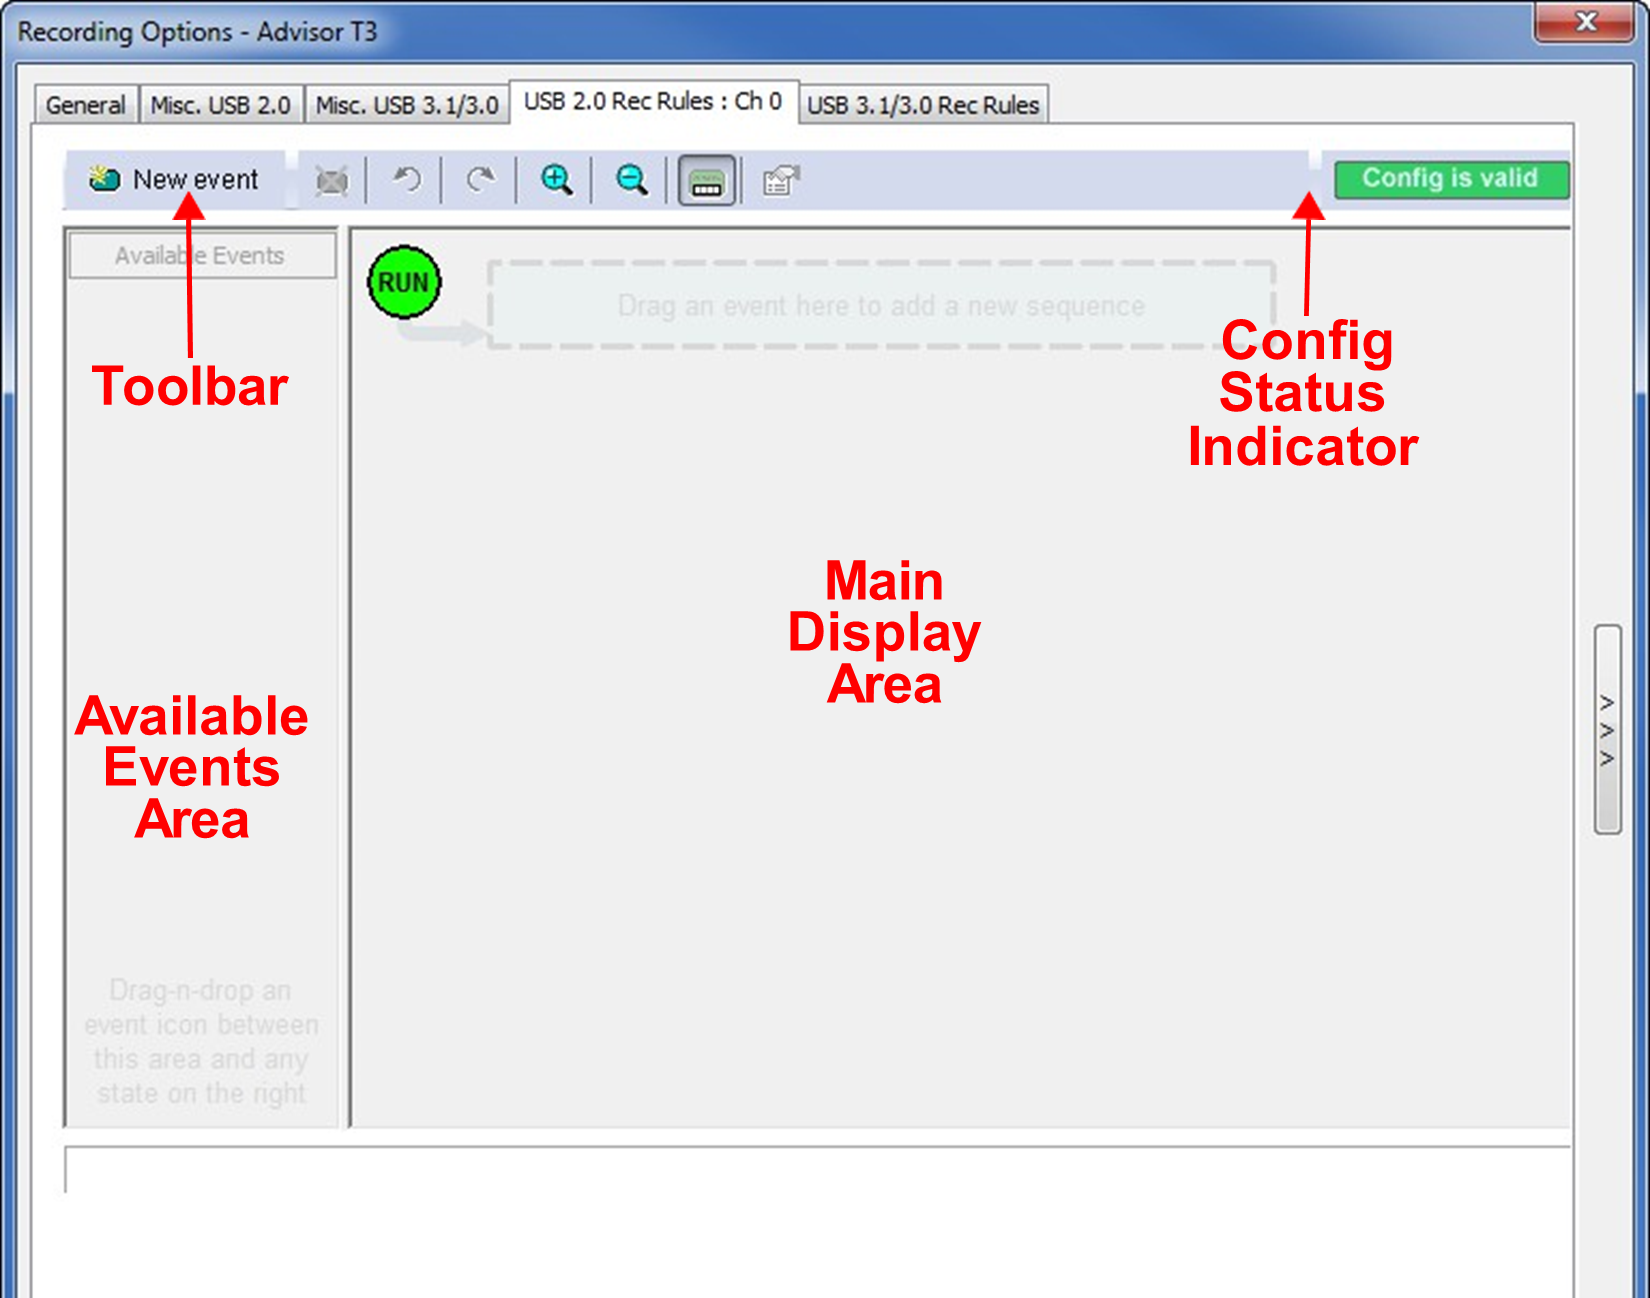Switch to USB 3.1/3.0 Rec Rules tab
Screen dimensions: 1650x1298
pos(923,105)
